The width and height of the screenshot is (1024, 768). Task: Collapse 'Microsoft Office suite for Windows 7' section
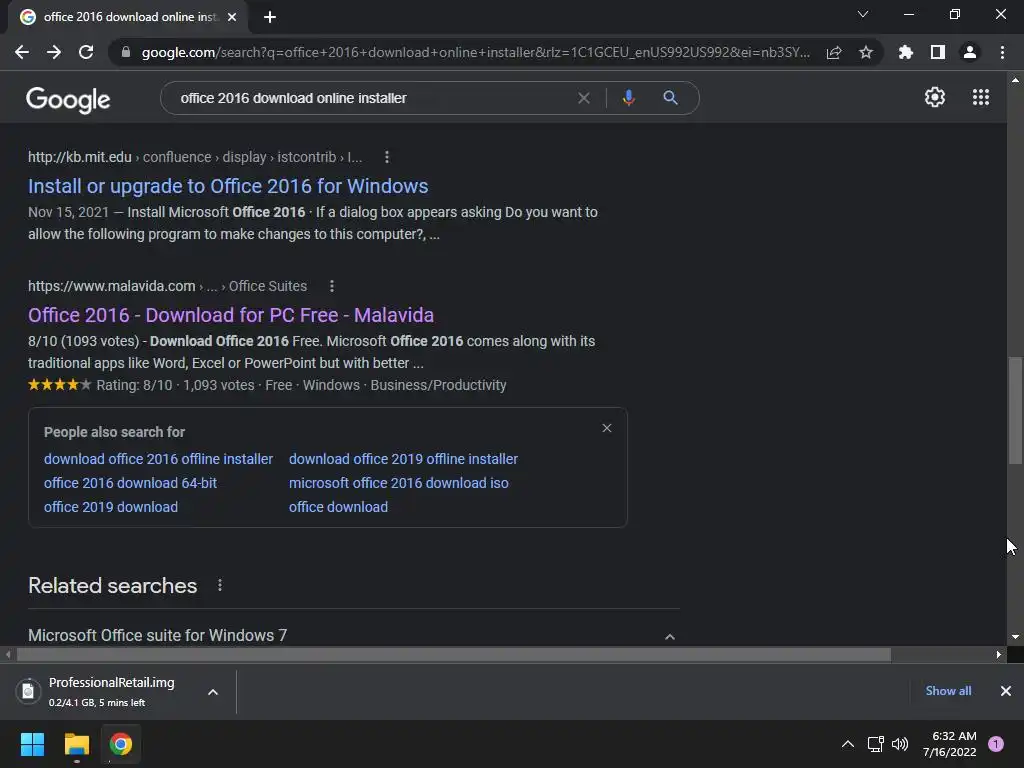669,637
